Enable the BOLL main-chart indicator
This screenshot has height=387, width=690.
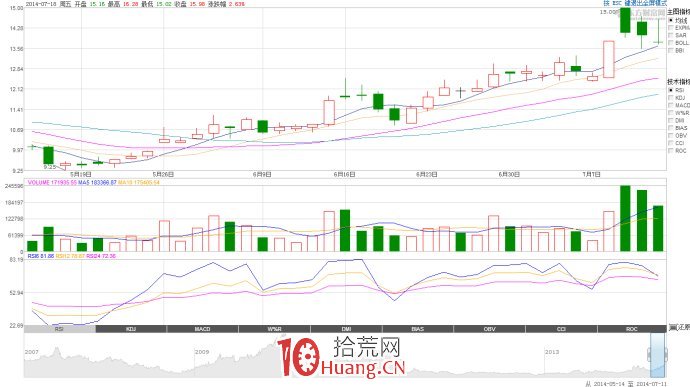pyautogui.click(x=671, y=43)
